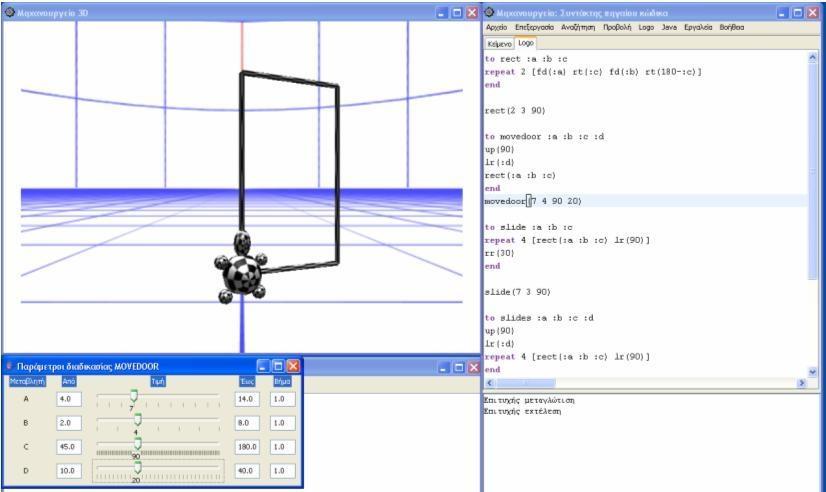Click the line 'to movedoor :a :b :c :d'

tap(544, 136)
